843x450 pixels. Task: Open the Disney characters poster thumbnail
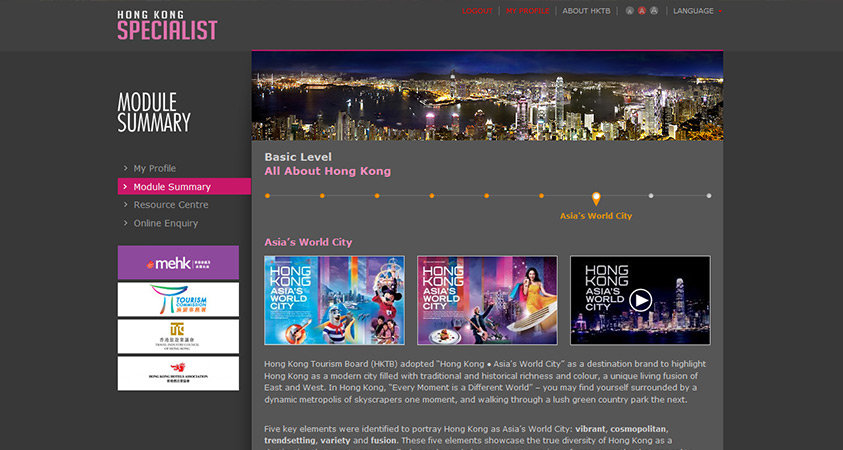334,300
